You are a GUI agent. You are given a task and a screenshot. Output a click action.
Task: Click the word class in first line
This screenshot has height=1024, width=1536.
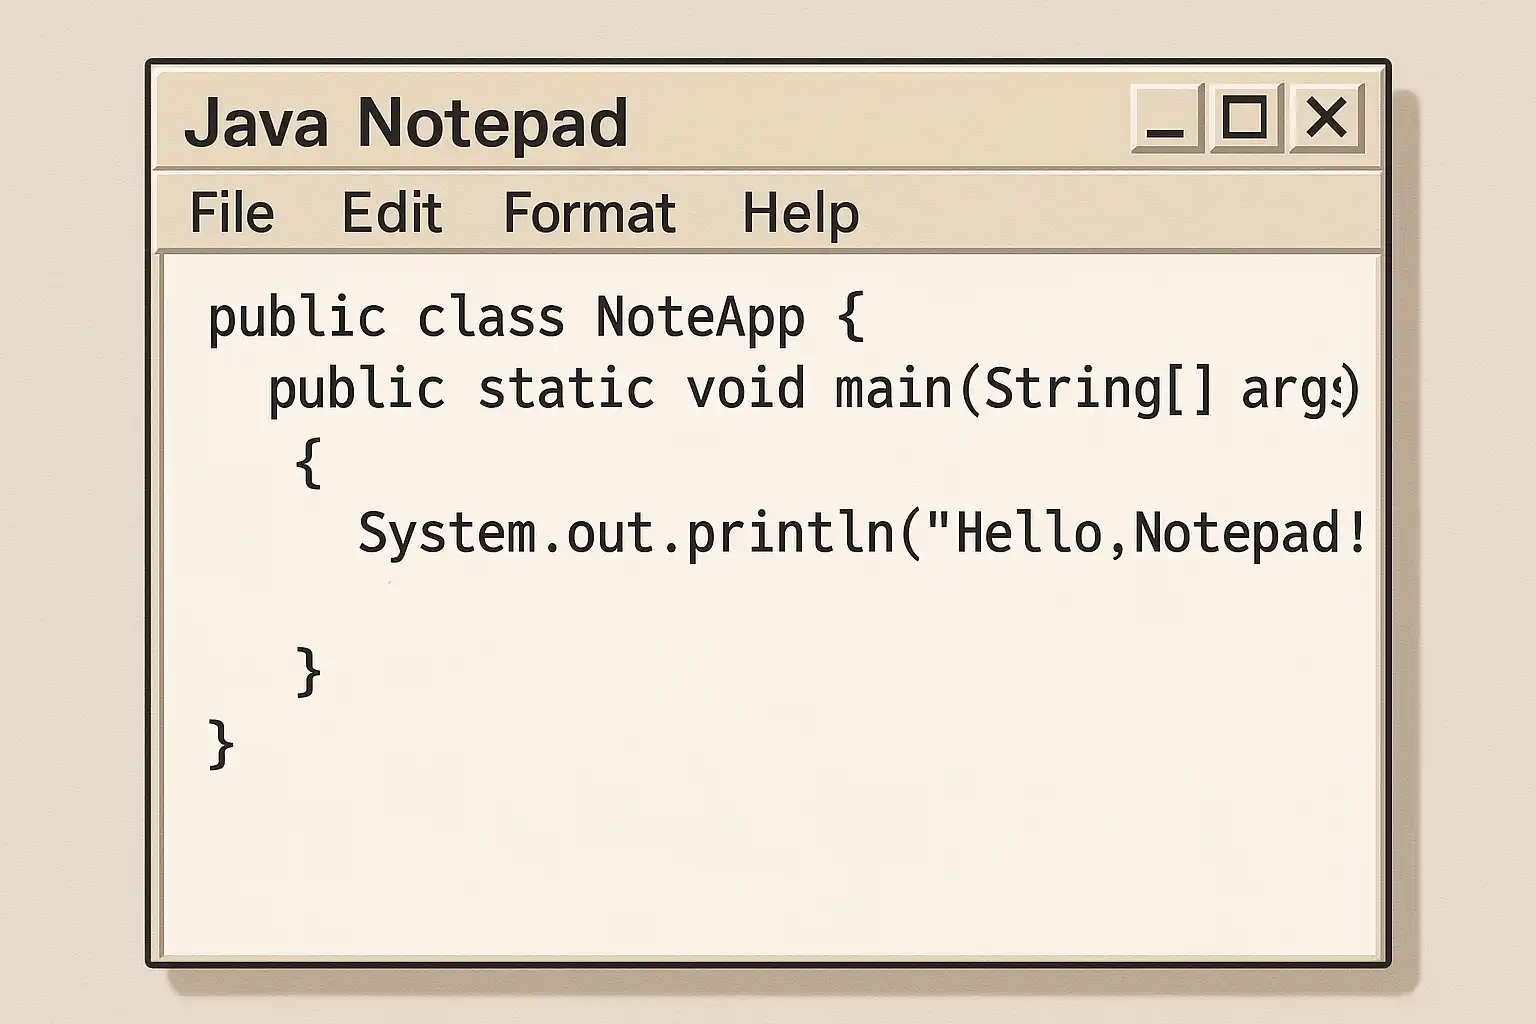tap(490, 318)
